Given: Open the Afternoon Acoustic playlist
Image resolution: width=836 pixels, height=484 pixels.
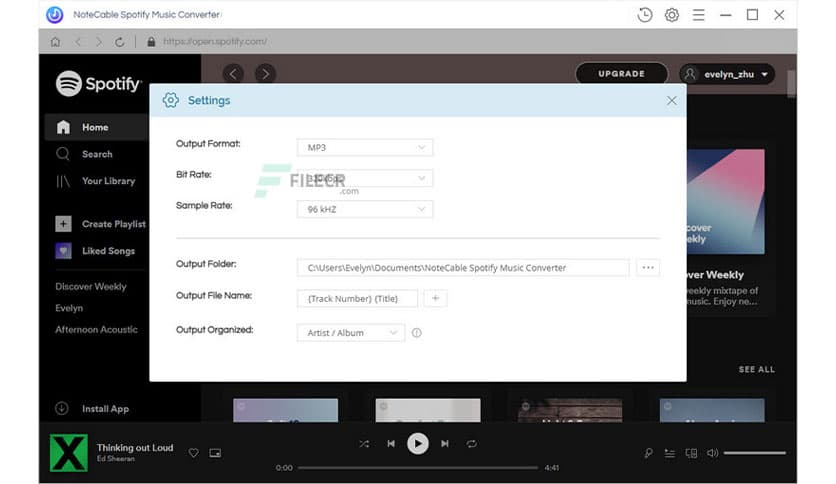Looking at the screenshot, I should [x=96, y=329].
